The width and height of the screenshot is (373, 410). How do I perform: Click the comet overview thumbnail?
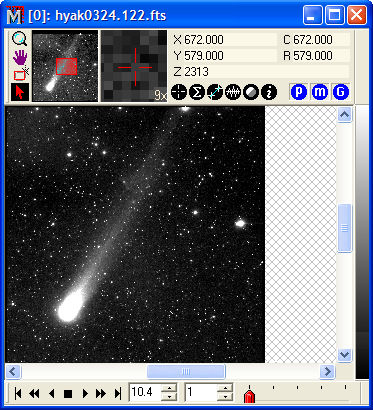(65, 66)
